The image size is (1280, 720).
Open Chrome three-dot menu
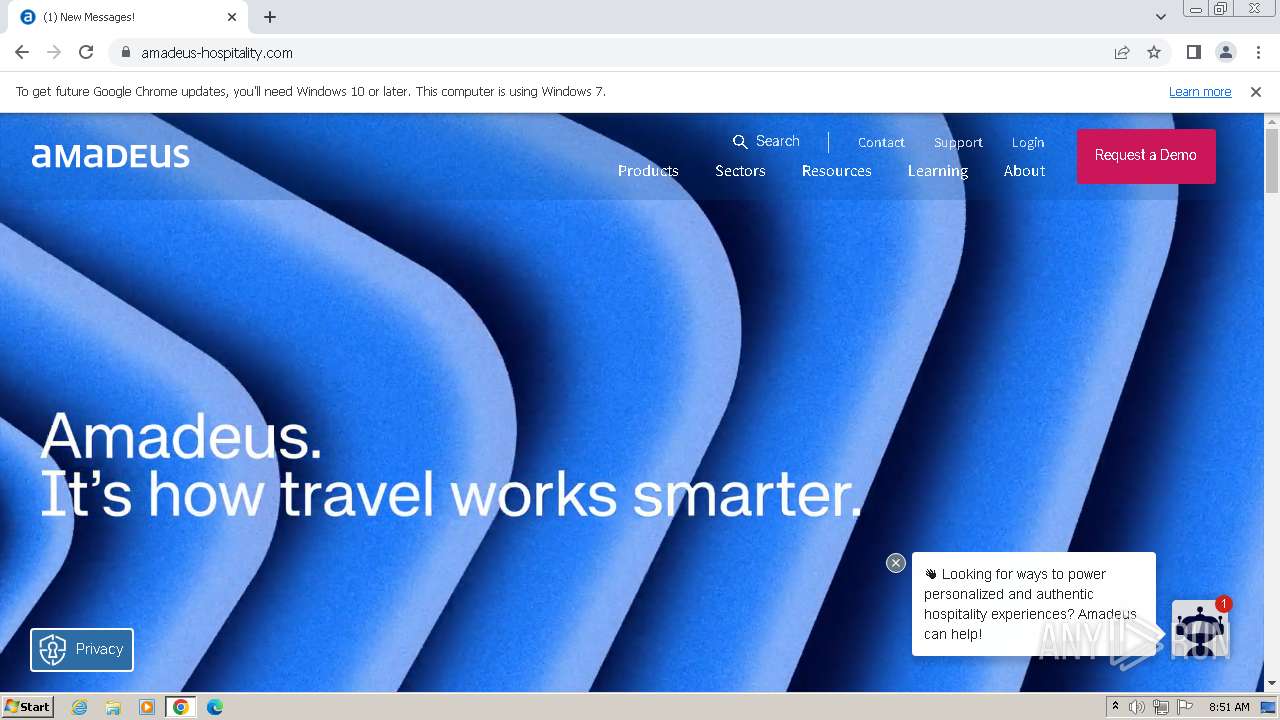coord(1258,52)
